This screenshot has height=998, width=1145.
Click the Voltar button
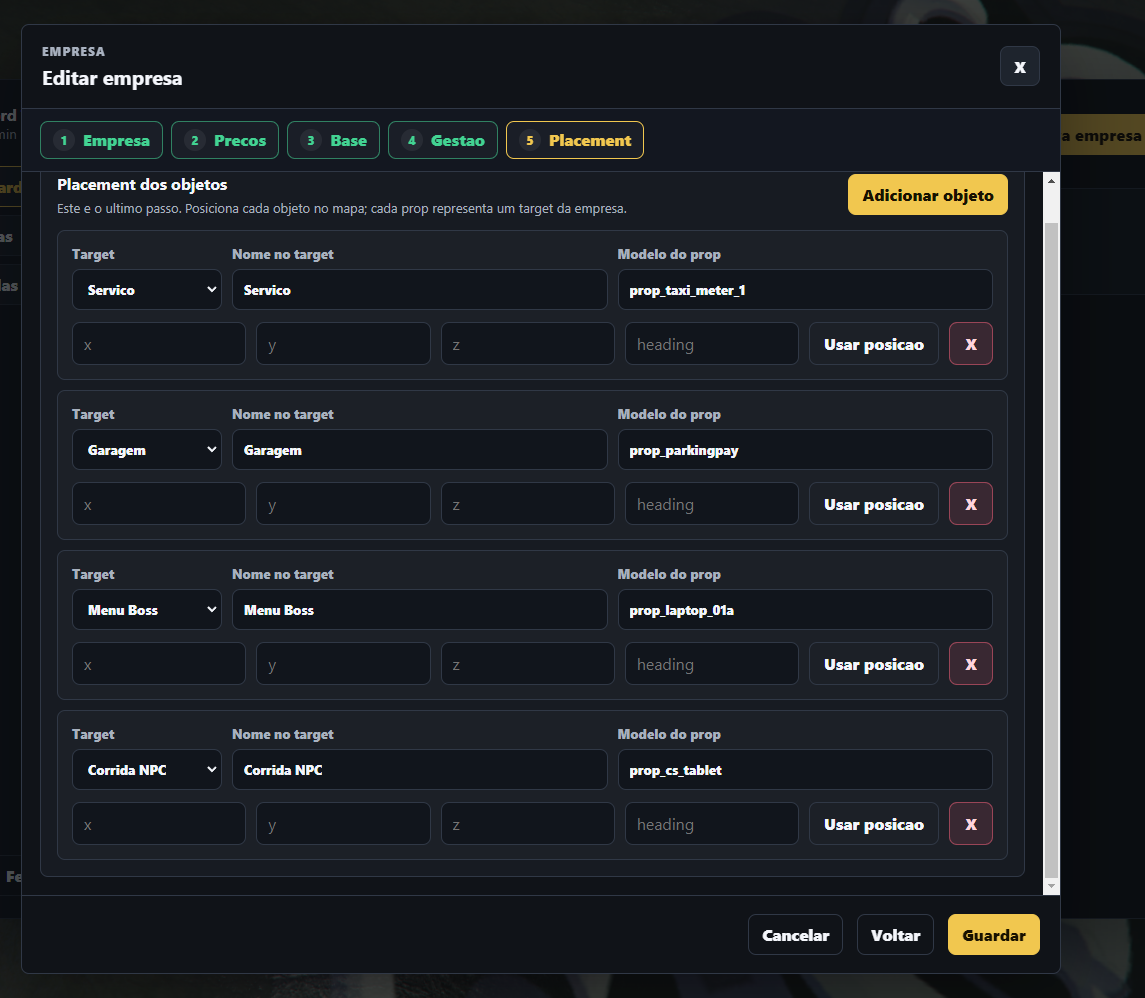point(895,934)
